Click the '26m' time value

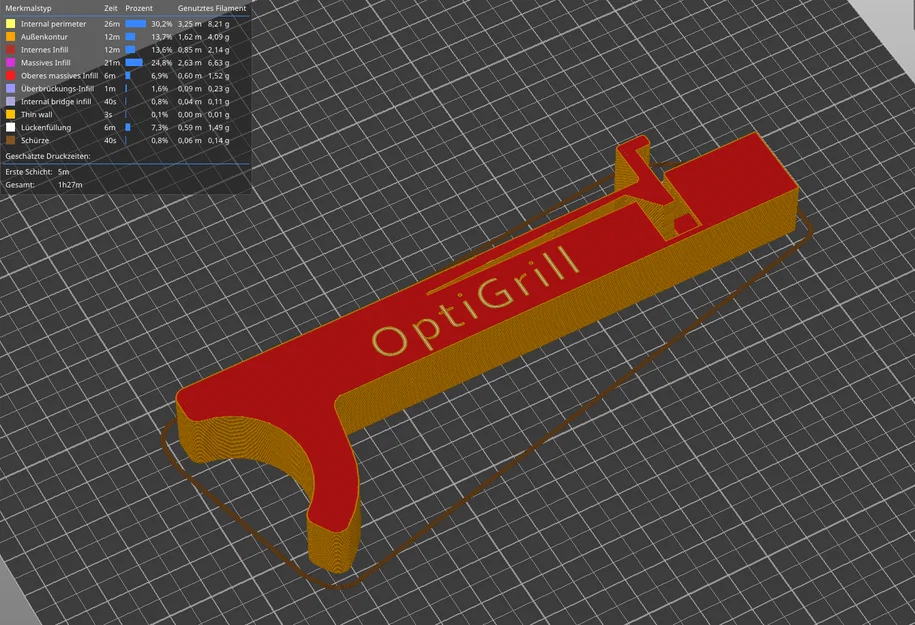pos(112,24)
